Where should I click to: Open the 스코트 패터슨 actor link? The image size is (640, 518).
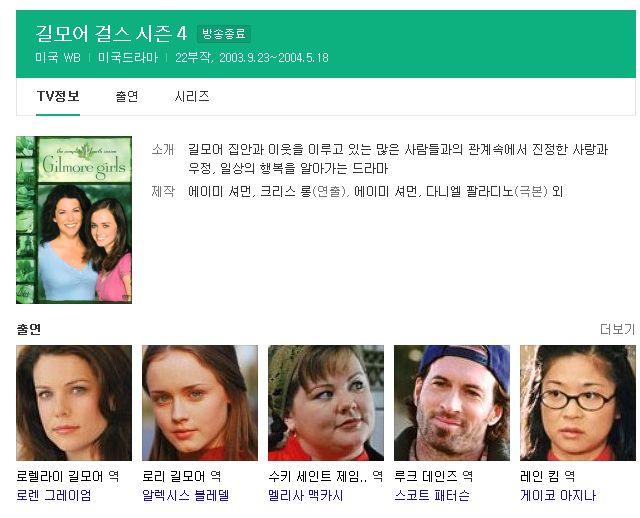click(432, 495)
